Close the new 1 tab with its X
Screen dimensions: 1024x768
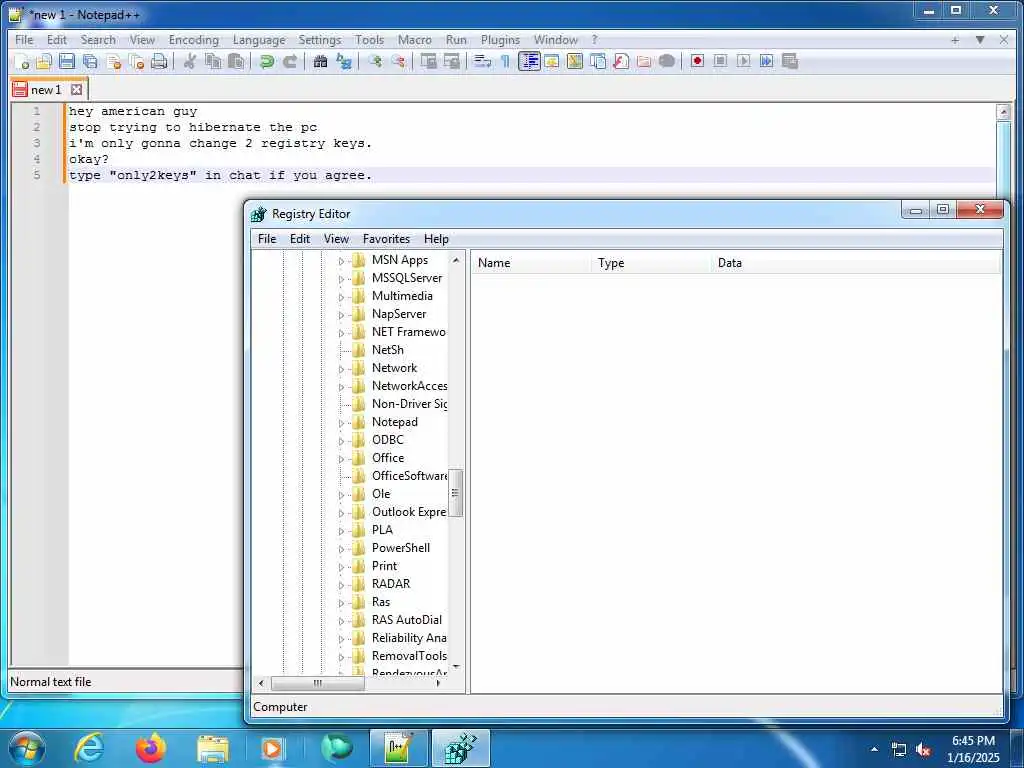pyautogui.click(x=76, y=89)
